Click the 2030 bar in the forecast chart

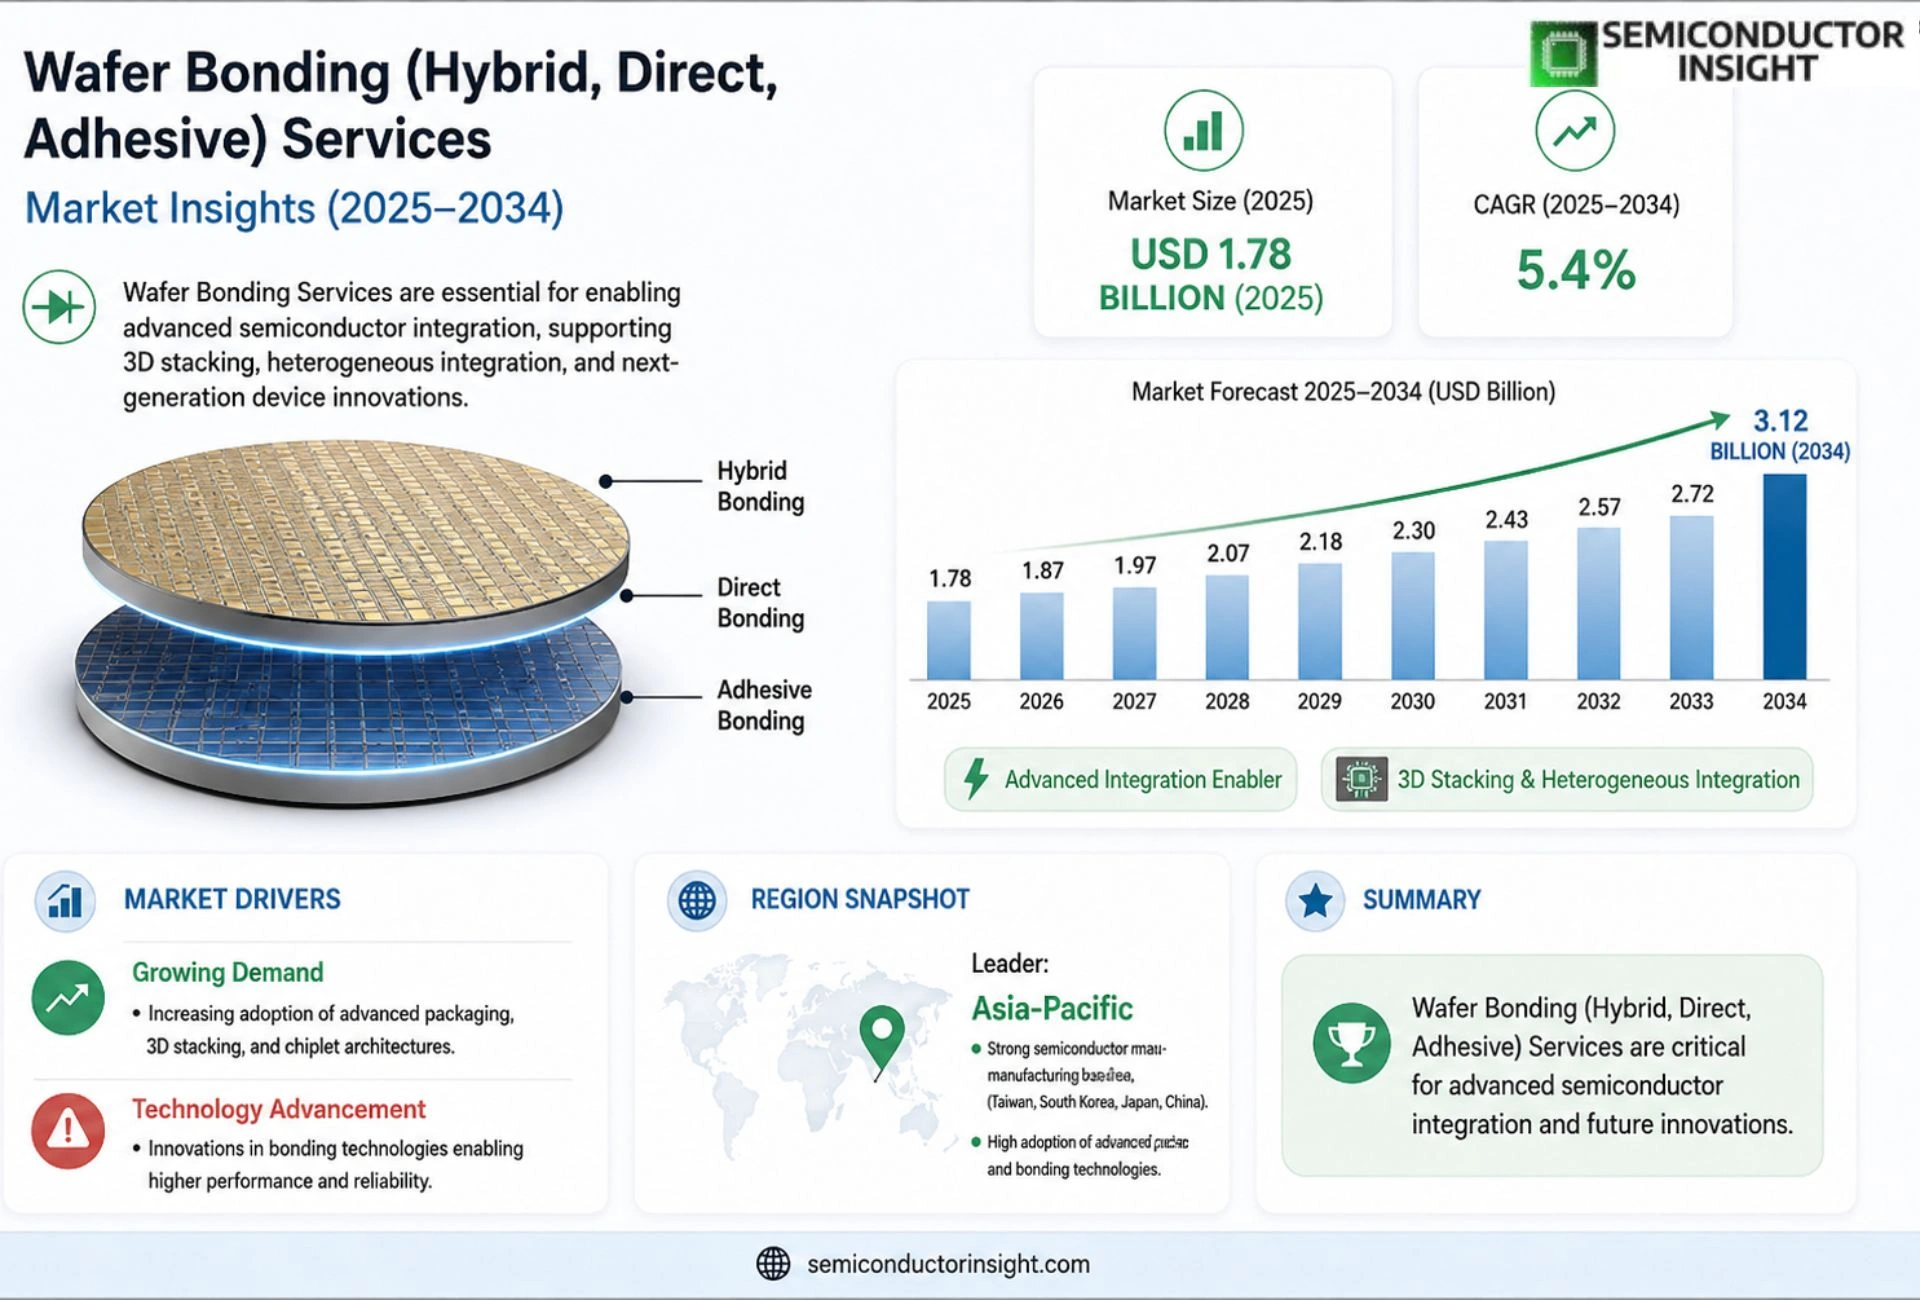pyautogui.click(x=1412, y=616)
